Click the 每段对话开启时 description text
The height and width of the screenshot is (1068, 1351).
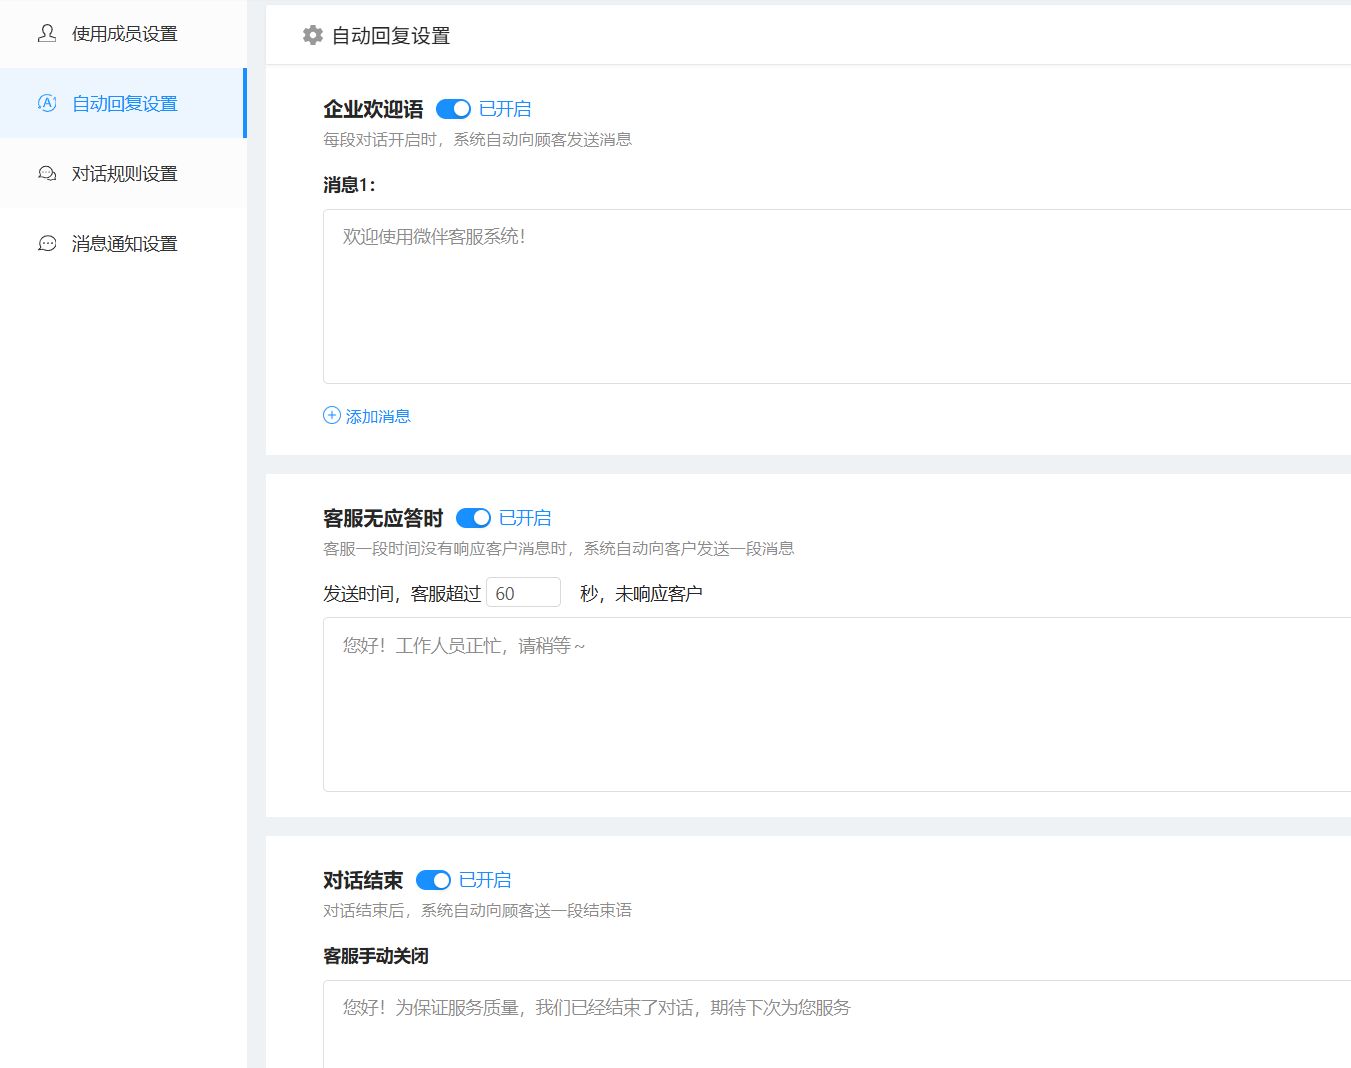pyautogui.click(x=477, y=139)
